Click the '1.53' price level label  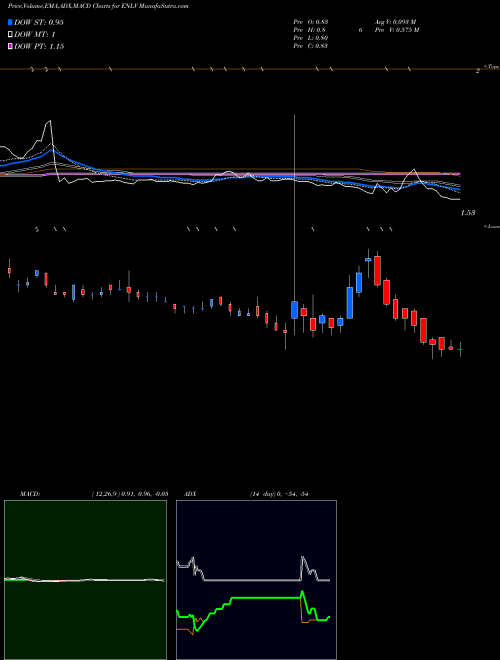tap(468, 213)
